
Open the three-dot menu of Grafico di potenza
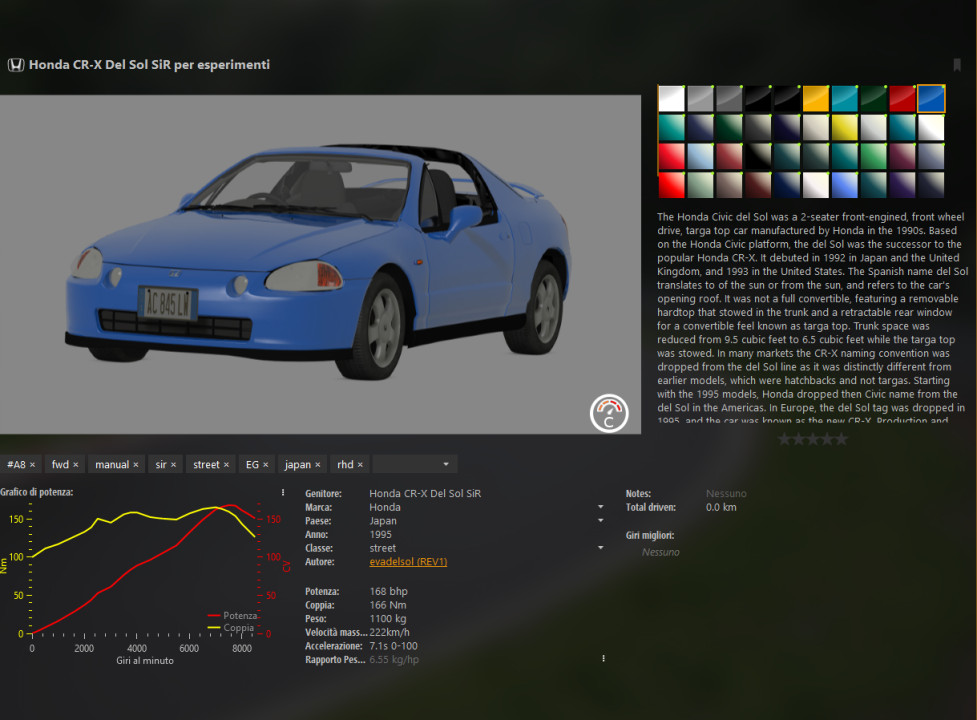click(283, 492)
